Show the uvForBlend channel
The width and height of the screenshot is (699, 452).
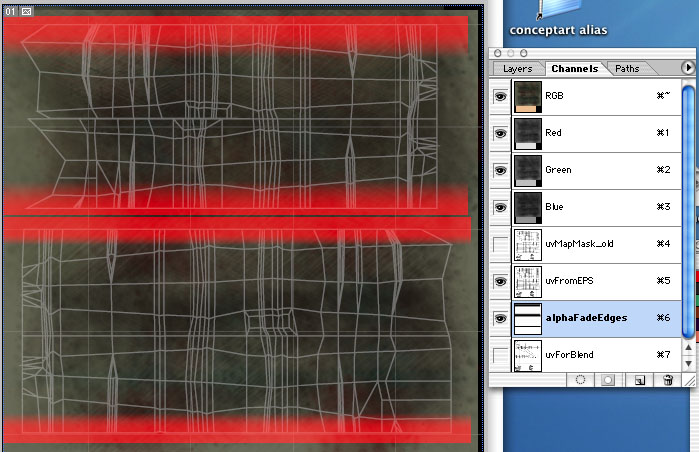501,355
